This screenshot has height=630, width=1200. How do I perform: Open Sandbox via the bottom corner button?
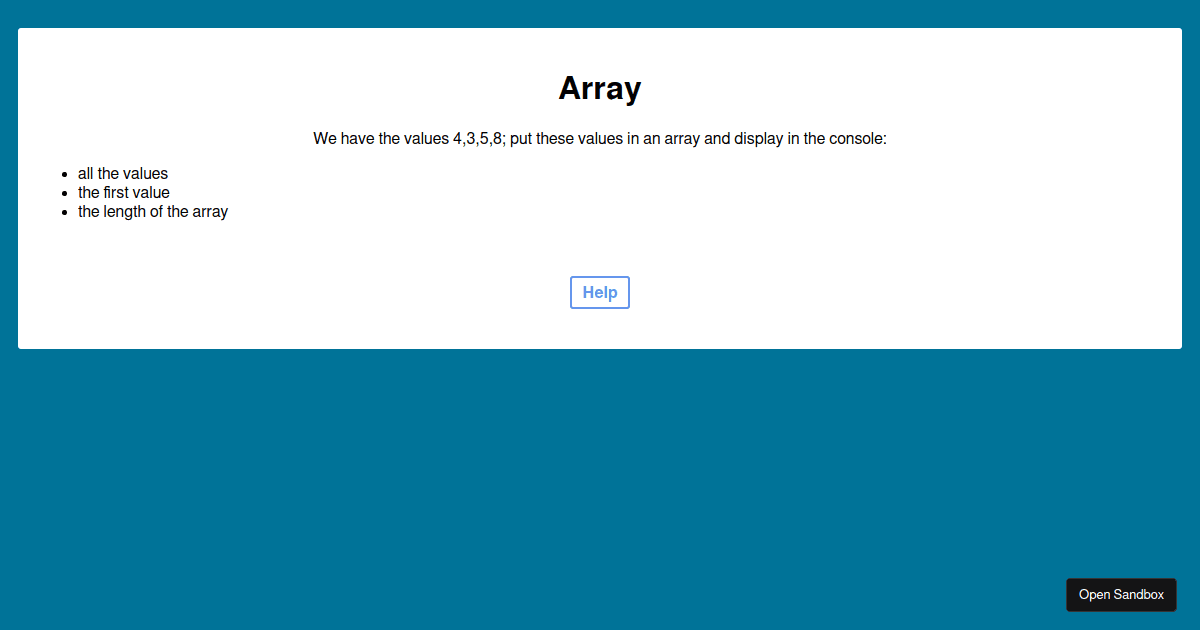pos(1121,595)
